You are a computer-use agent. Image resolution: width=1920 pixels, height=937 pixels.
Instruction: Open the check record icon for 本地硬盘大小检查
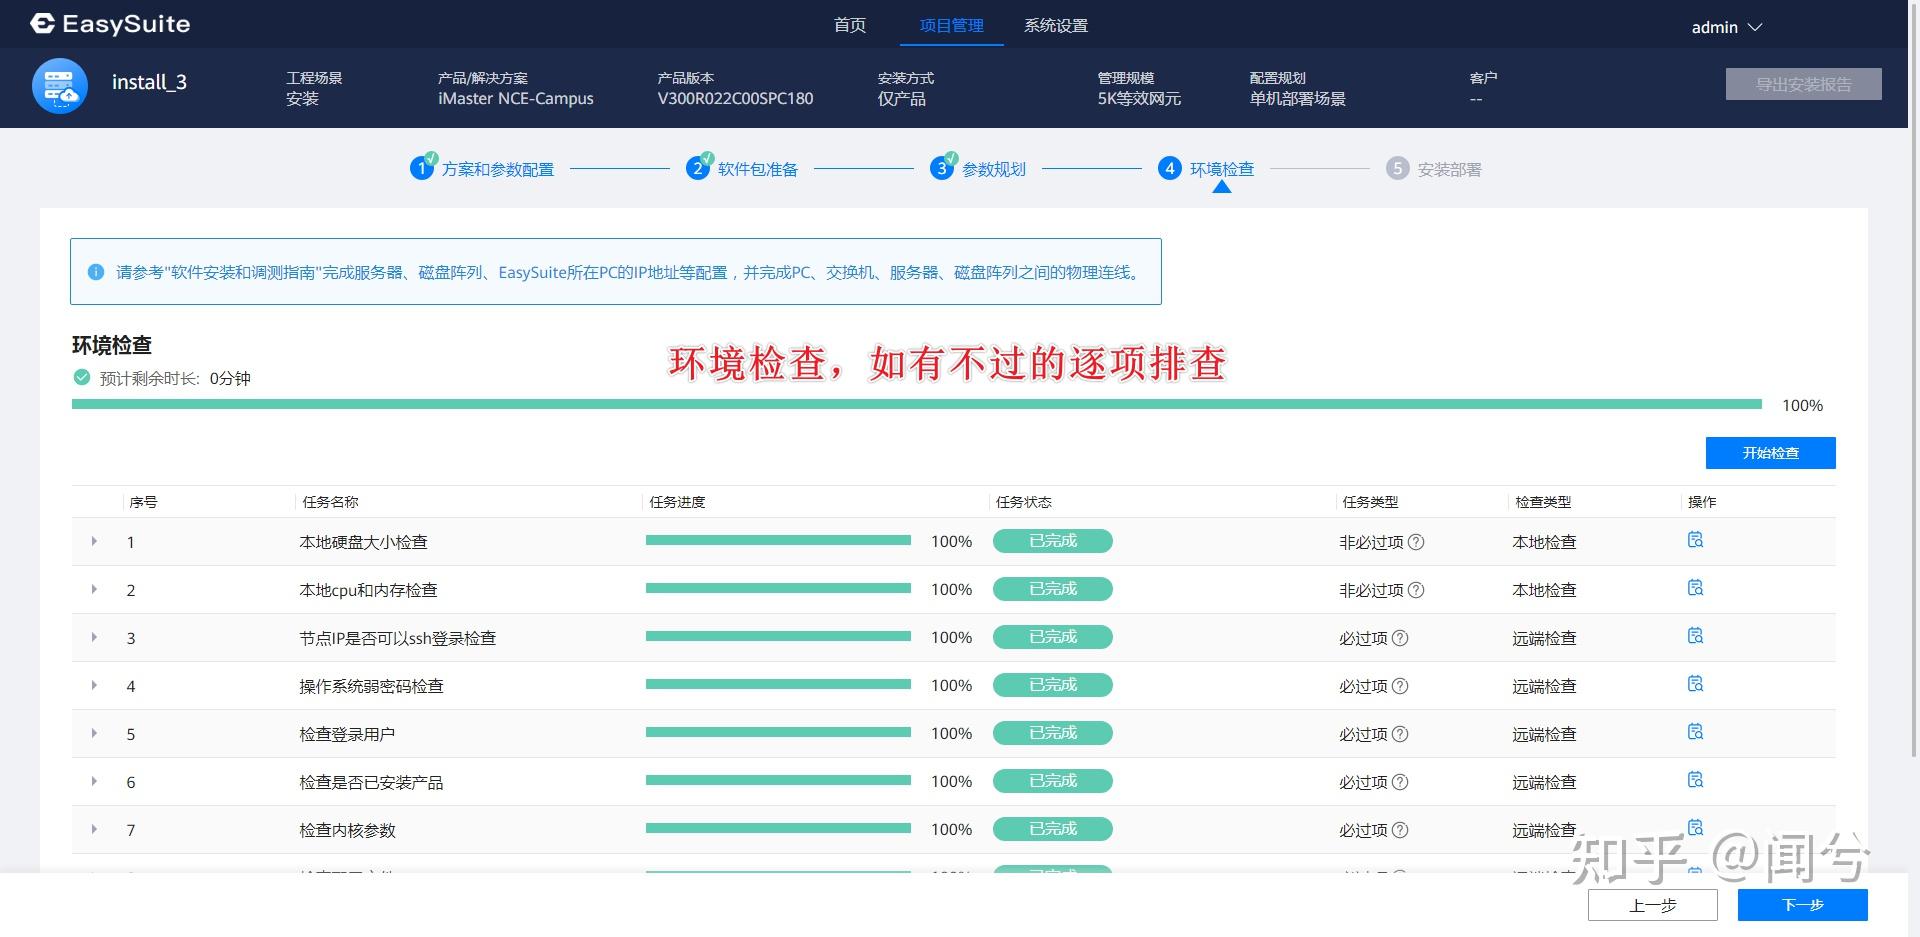click(x=1695, y=539)
